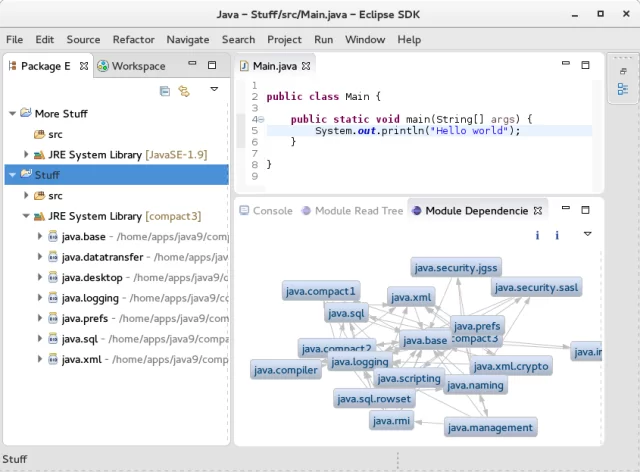This screenshot has width=640, height=472.
Task: Click Collapse All icon in Package Explorer
Action: click(165, 91)
